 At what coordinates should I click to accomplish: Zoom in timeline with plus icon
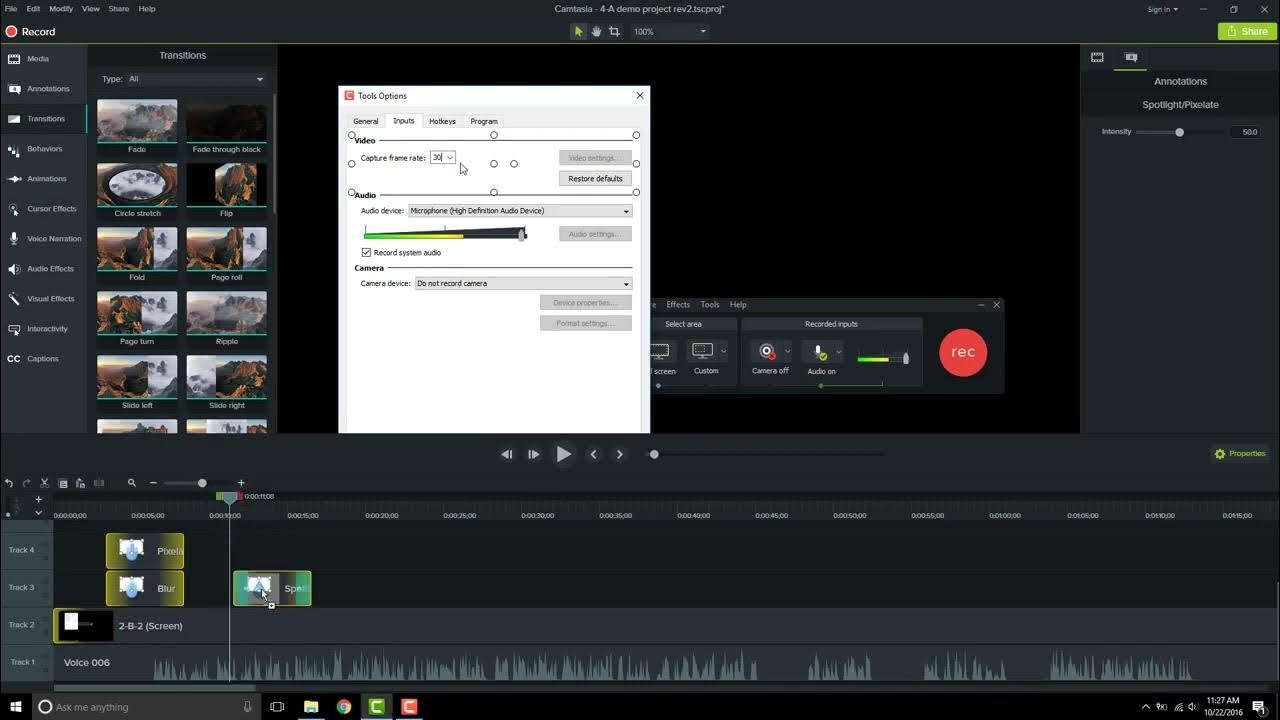pyautogui.click(x=241, y=483)
